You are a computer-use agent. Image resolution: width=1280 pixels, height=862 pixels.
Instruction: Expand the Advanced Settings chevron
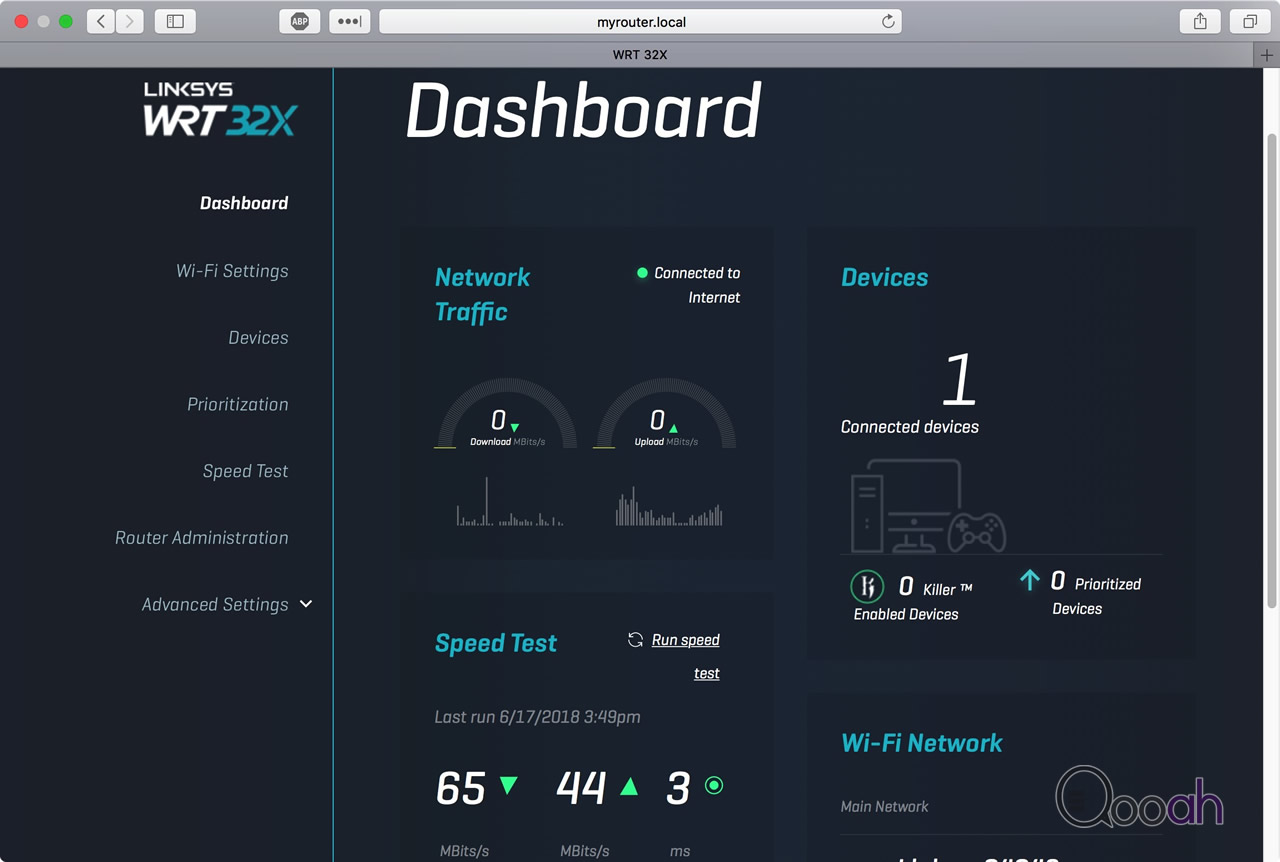[x=306, y=604]
